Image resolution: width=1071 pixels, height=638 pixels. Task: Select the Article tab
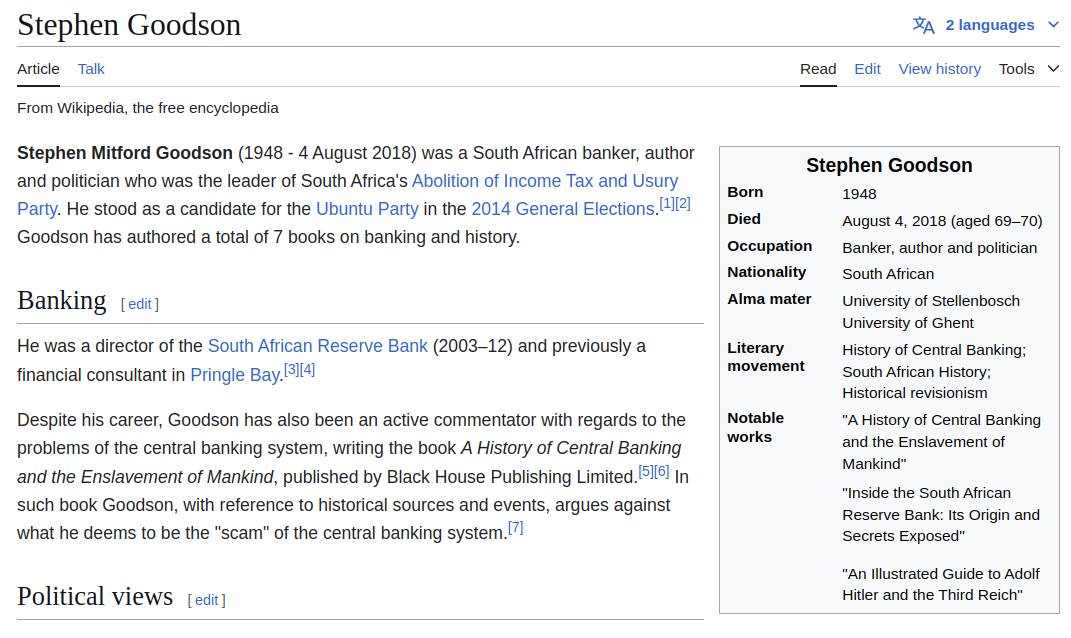click(x=38, y=68)
